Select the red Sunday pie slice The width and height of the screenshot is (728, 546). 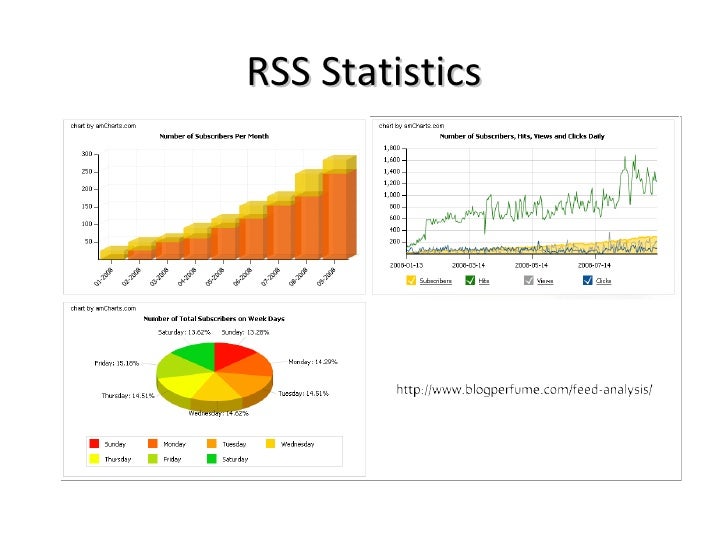(231, 355)
